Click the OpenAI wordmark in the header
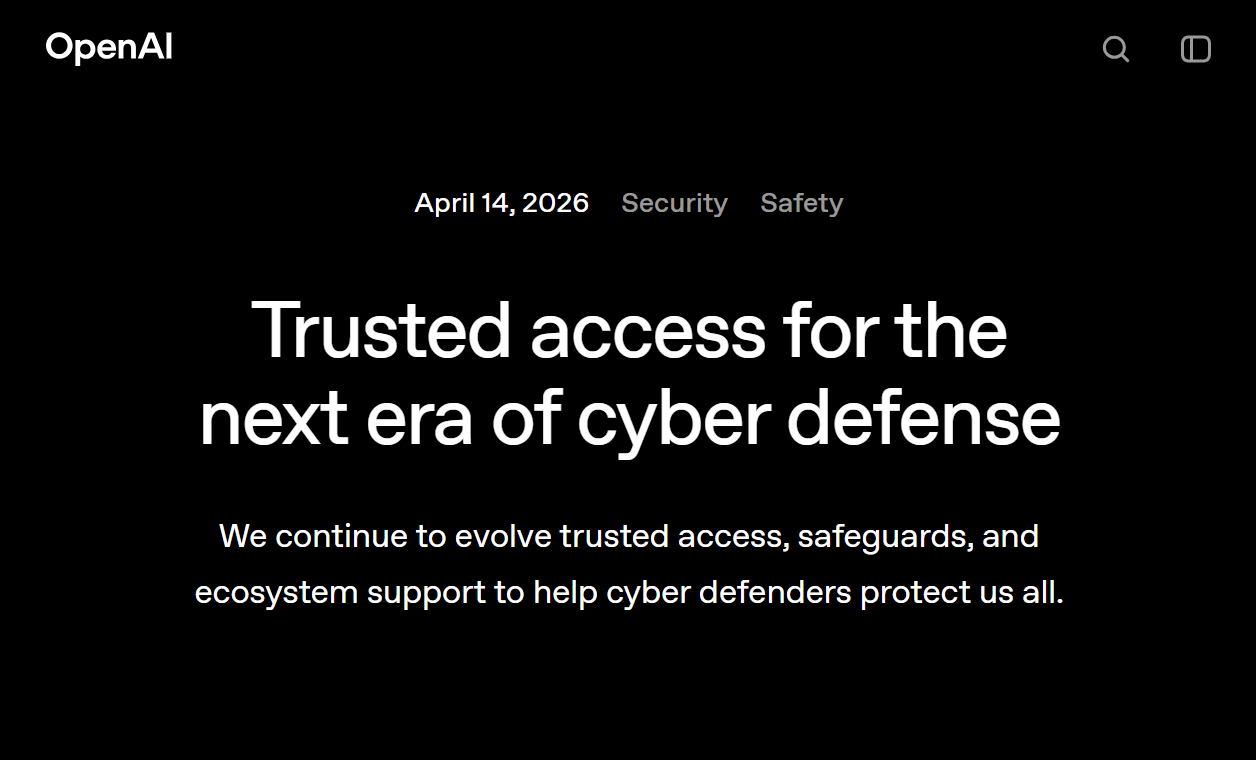1256x760 pixels. point(108,47)
